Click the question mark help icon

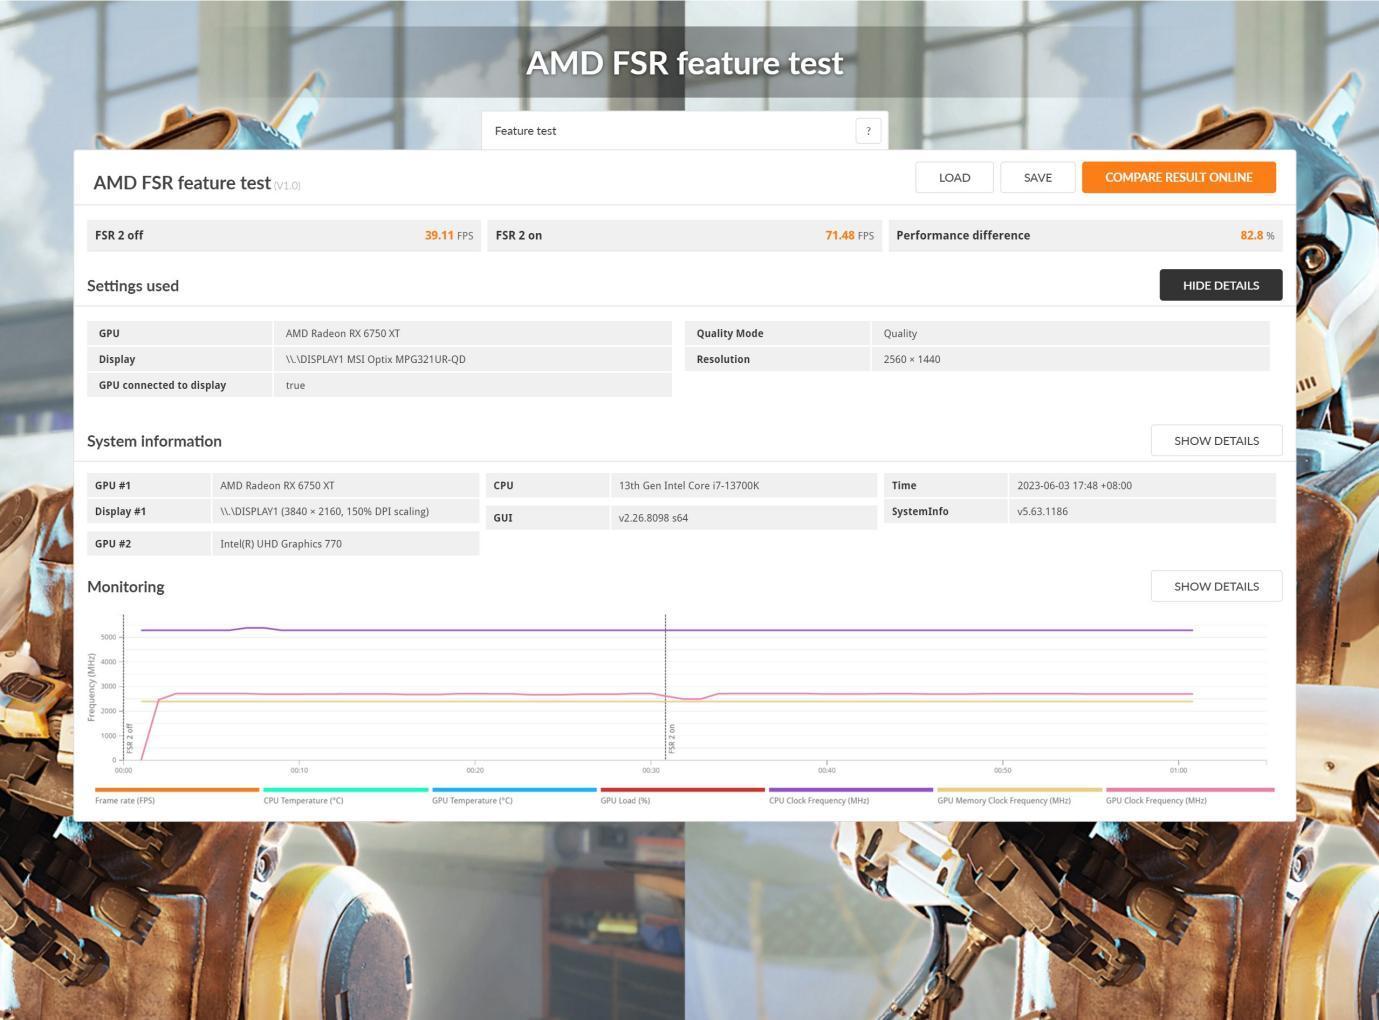[868, 131]
